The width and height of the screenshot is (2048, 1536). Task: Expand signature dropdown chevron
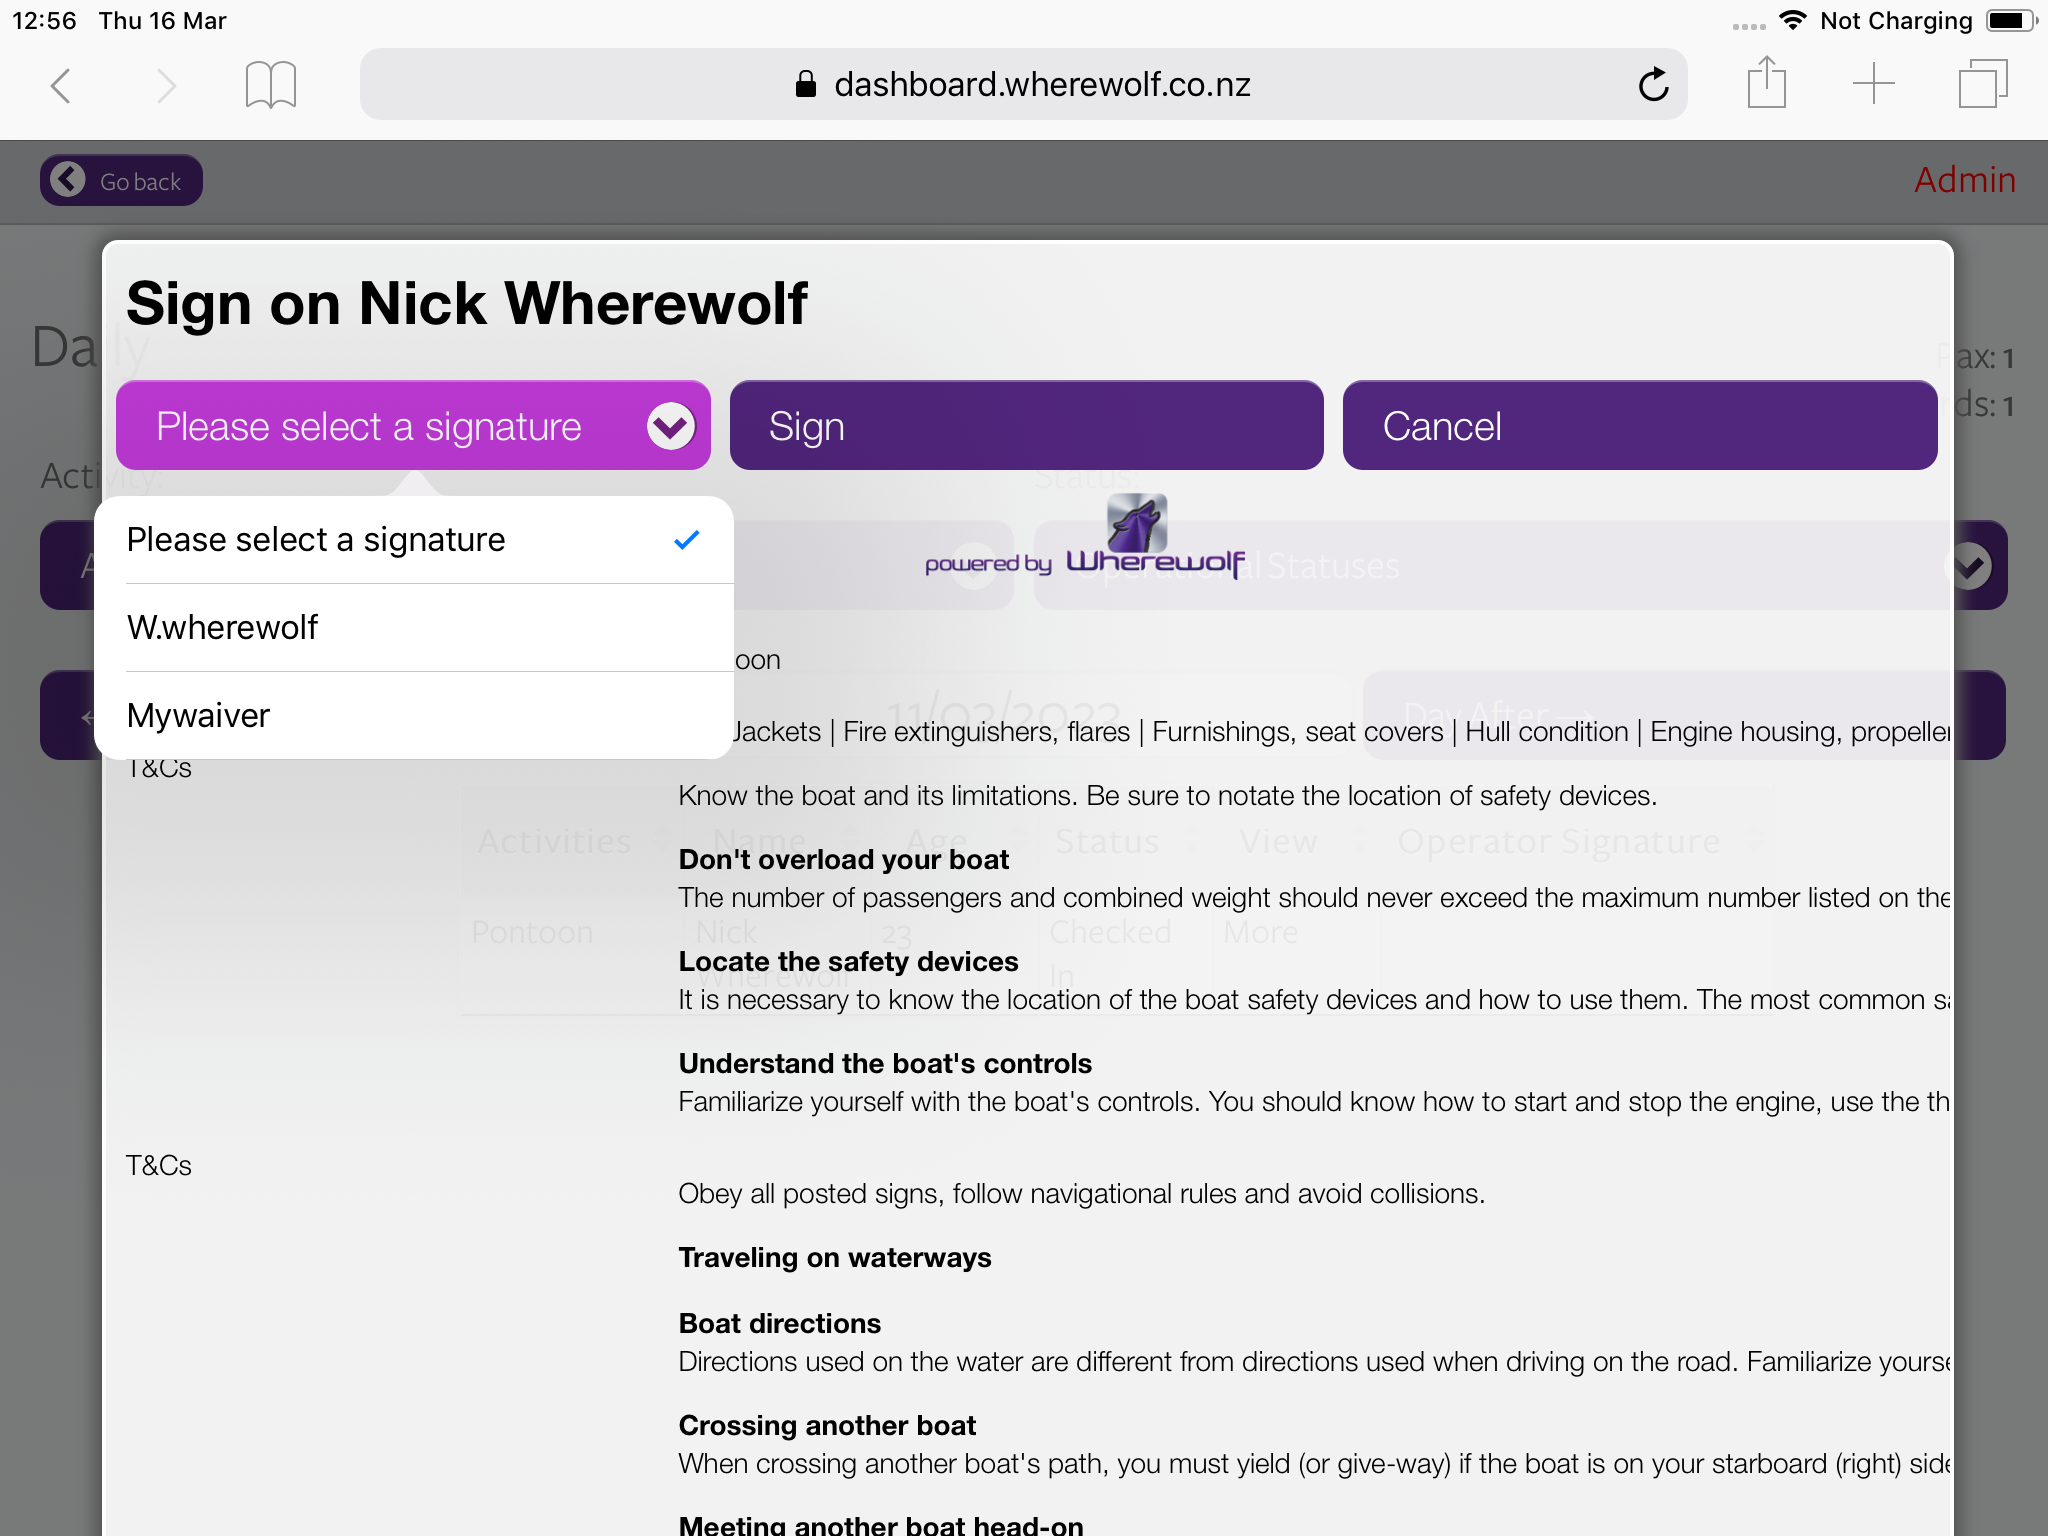[x=670, y=427]
